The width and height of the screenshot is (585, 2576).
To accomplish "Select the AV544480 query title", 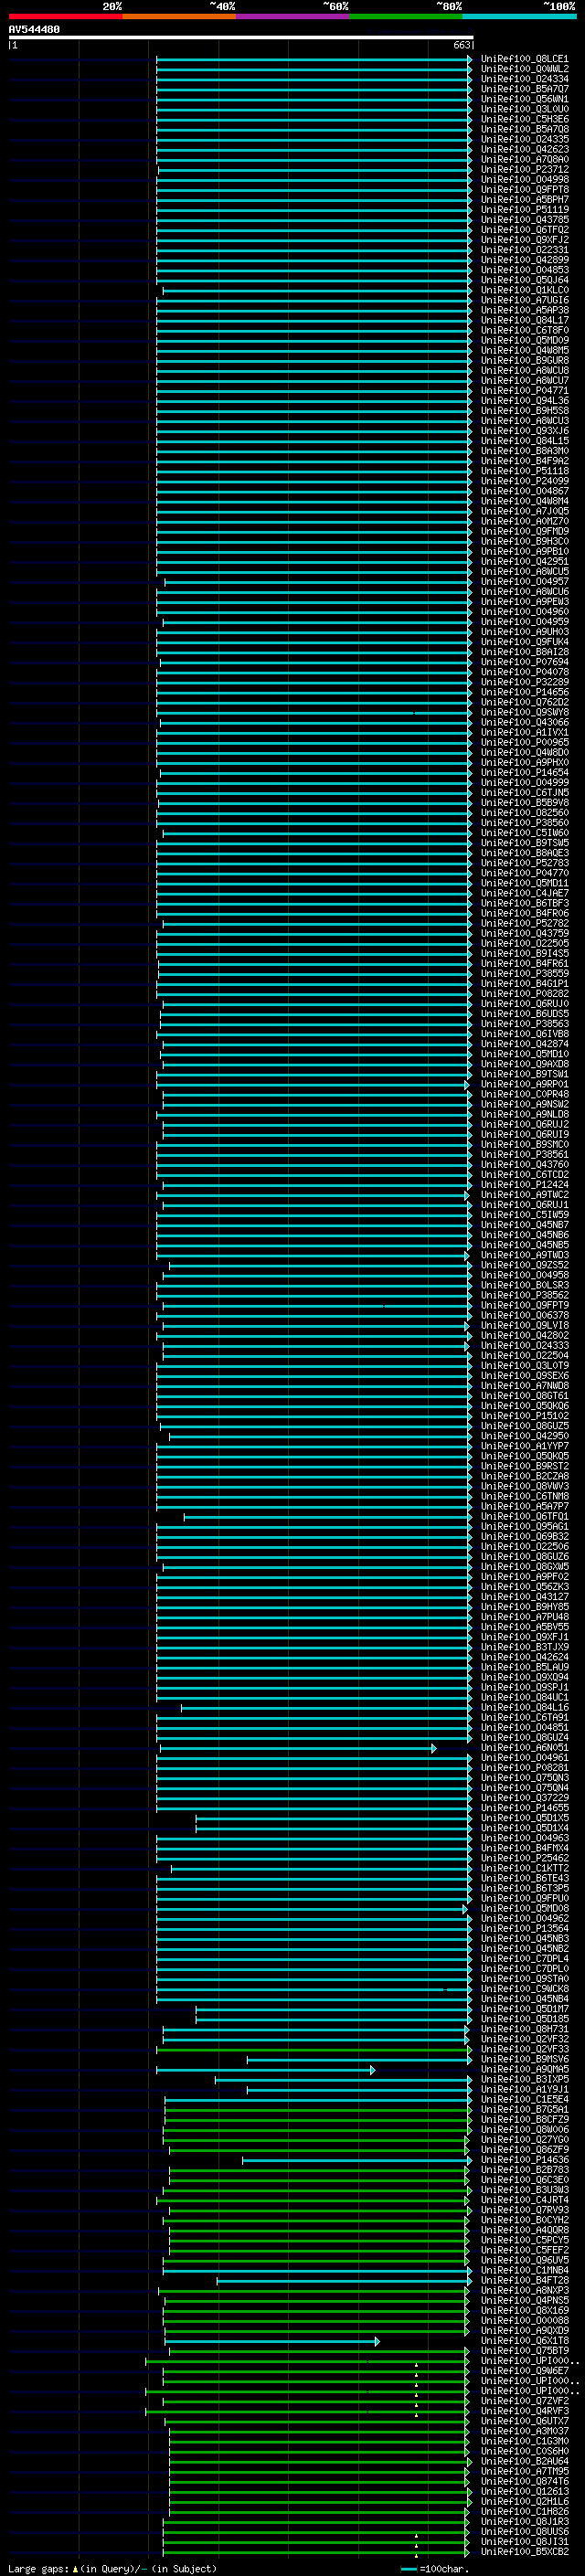I will (x=34, y=30).
